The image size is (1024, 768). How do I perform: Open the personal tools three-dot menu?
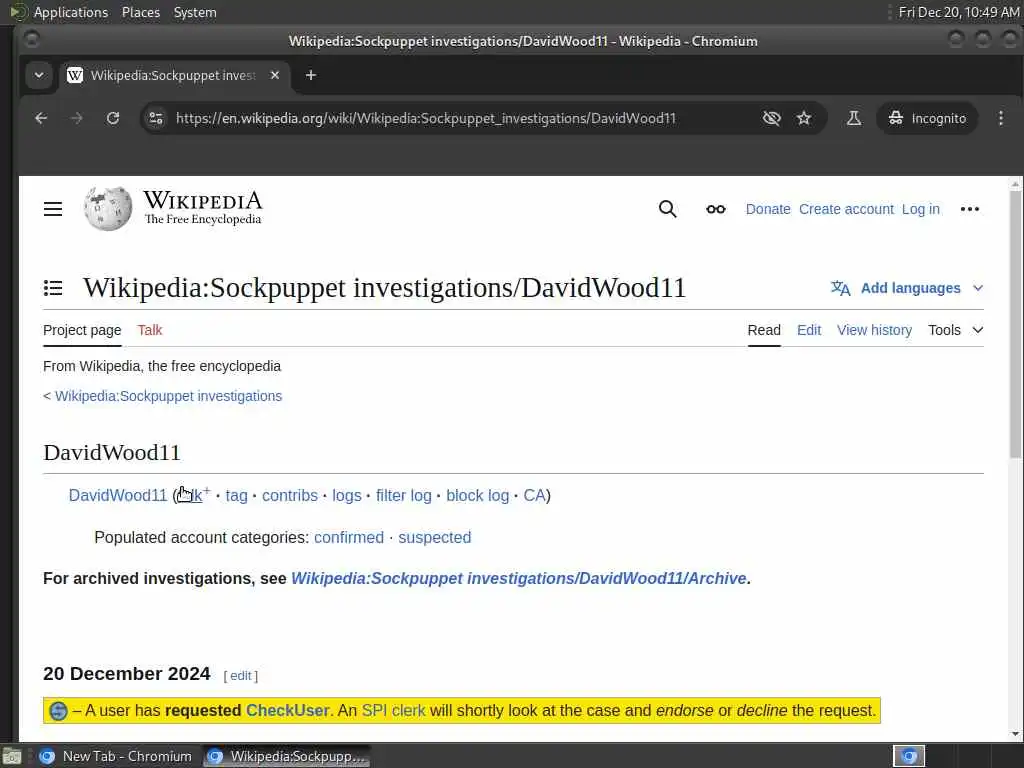click(970, 209)
